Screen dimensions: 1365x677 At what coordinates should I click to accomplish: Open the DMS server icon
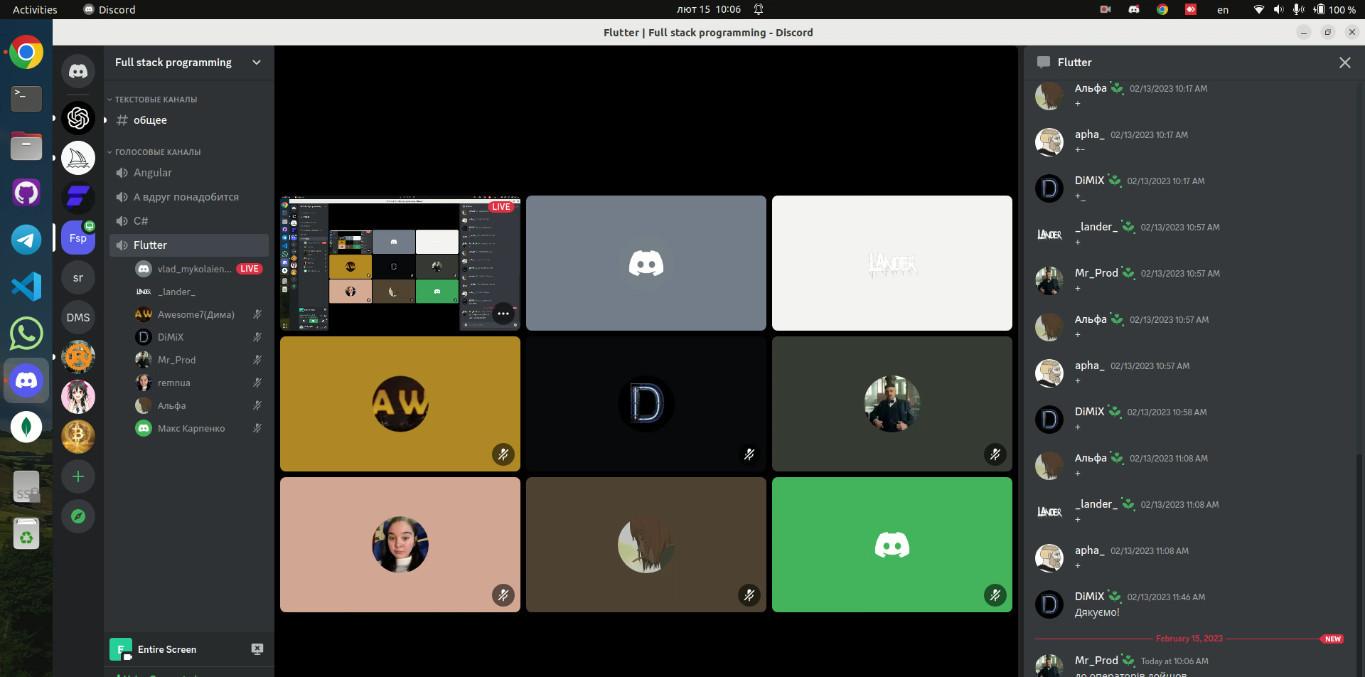point(78,317)
